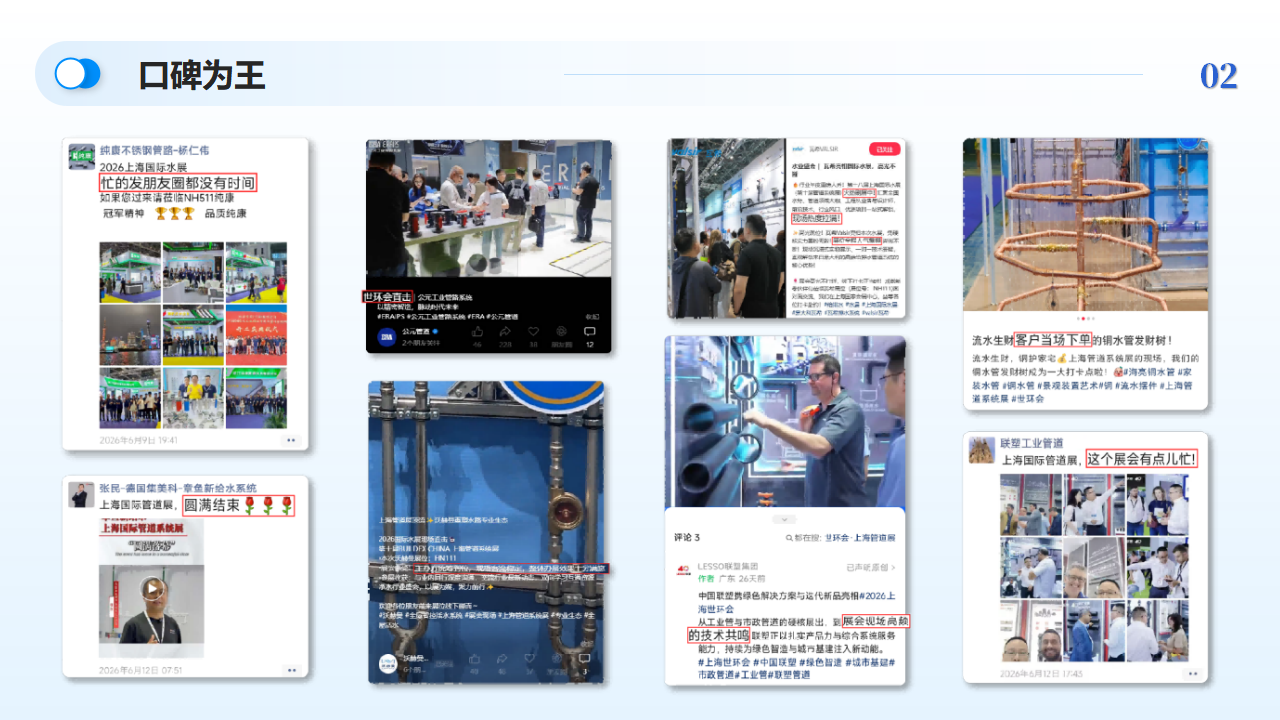The width and height of the screenshot is (1280, 720).
Task: Open the #上海世环会 hashtag
Action: (725, 662)
